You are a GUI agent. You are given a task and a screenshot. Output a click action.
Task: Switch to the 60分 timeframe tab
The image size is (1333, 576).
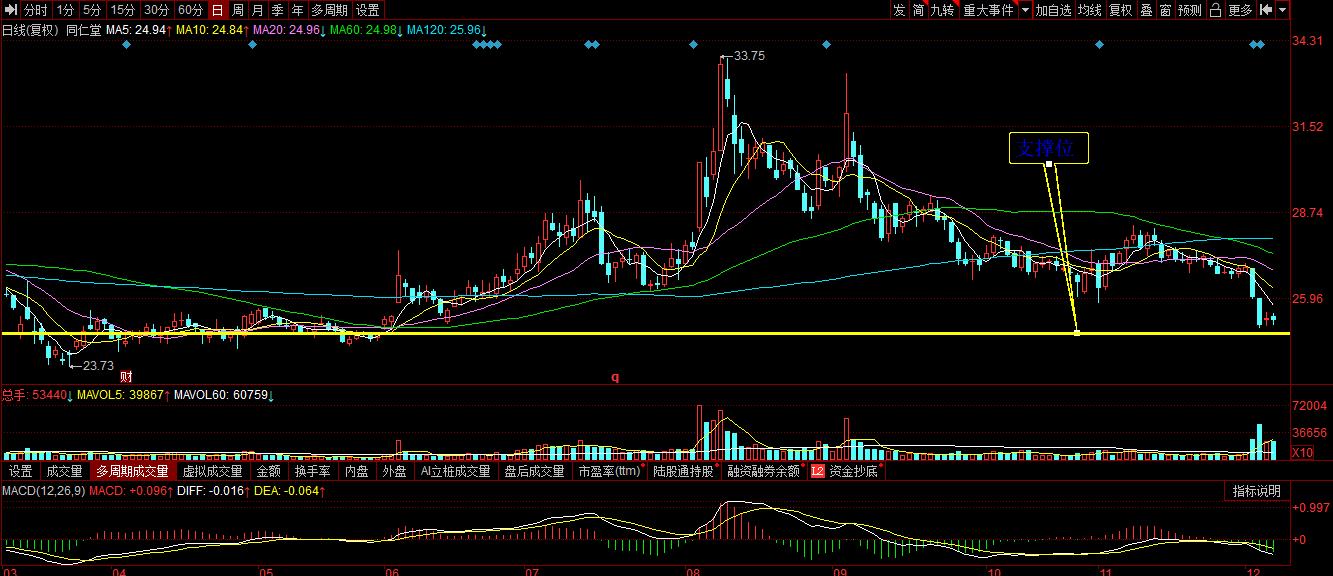pyautogui.click(x=190, y=10)
